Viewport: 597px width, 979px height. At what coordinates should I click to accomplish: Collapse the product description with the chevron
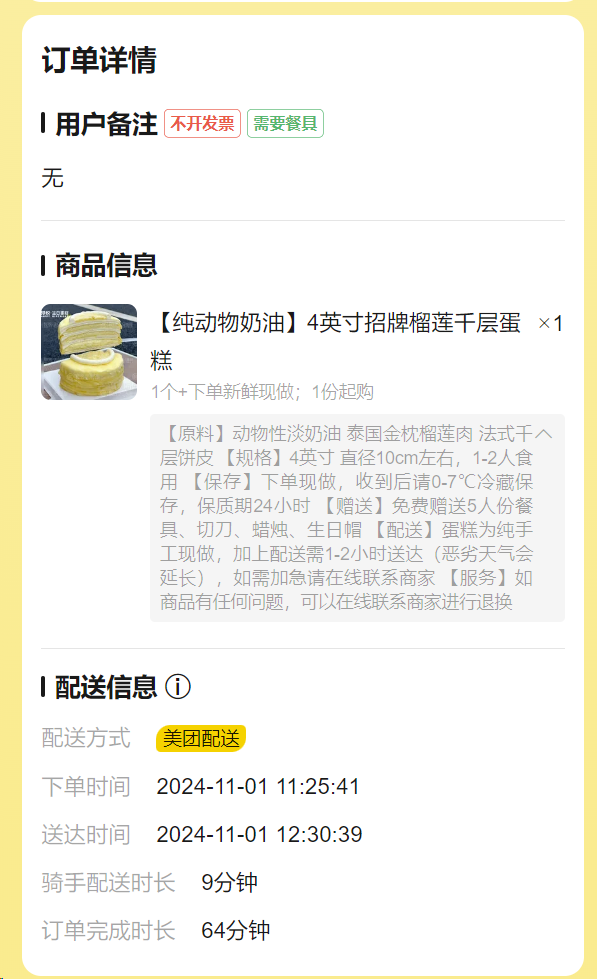click(x=543, y=433)
